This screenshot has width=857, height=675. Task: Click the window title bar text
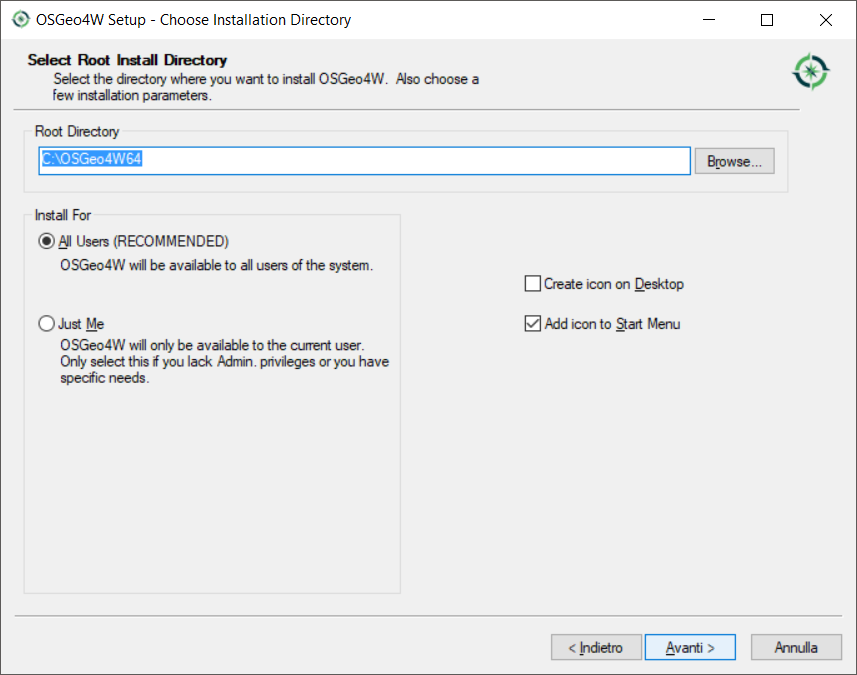click(200, 20)
